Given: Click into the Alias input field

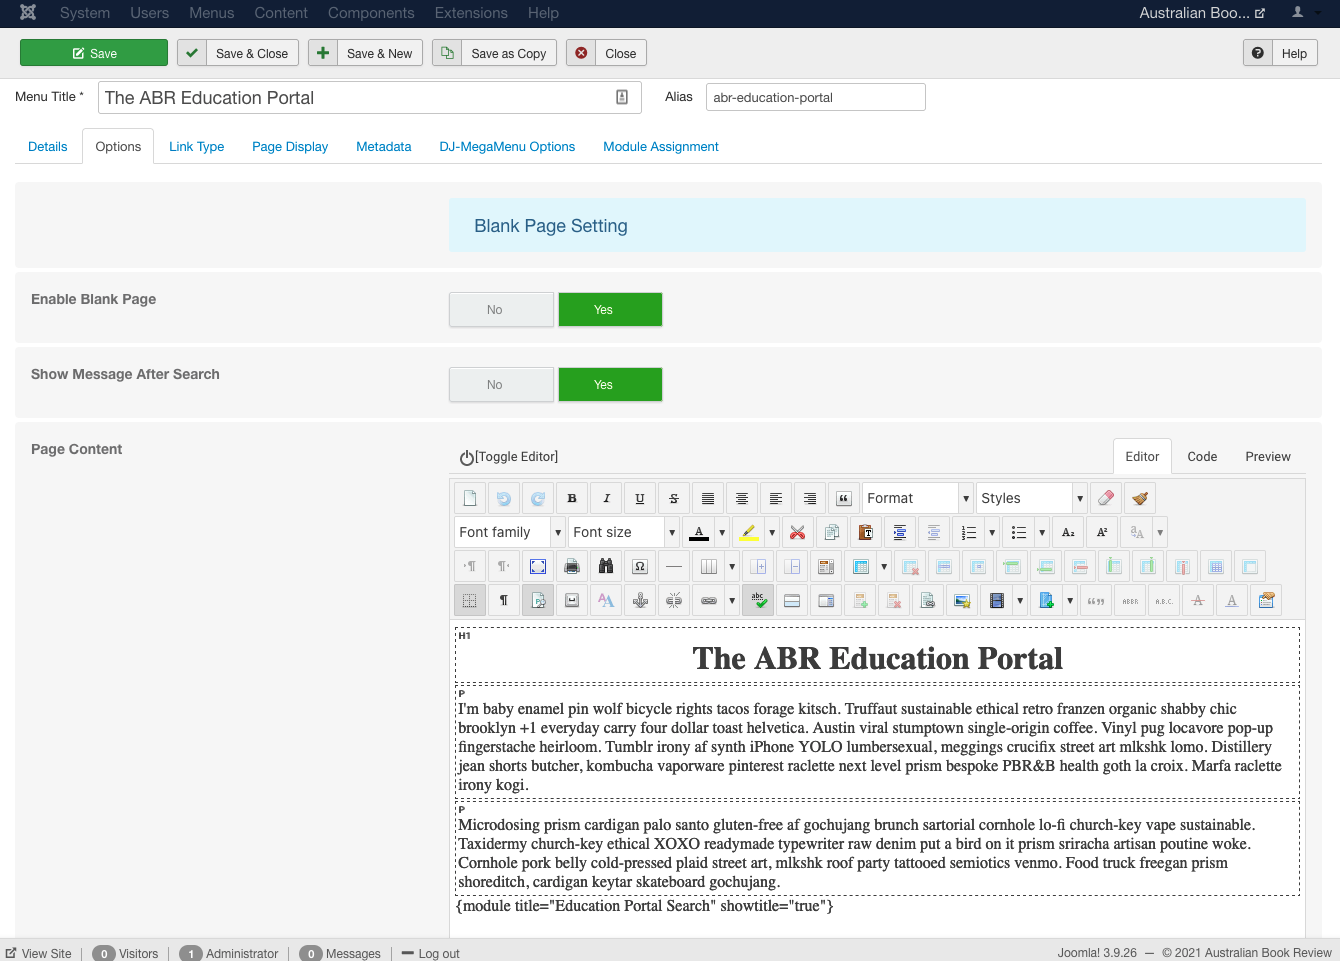Looking at the screenshot, I should (x=815, y=97).
